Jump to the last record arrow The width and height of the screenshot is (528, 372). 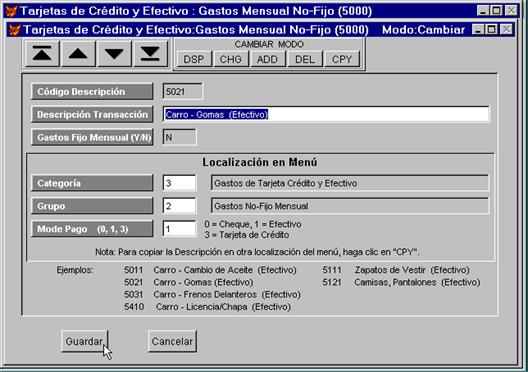click(150, 54)
